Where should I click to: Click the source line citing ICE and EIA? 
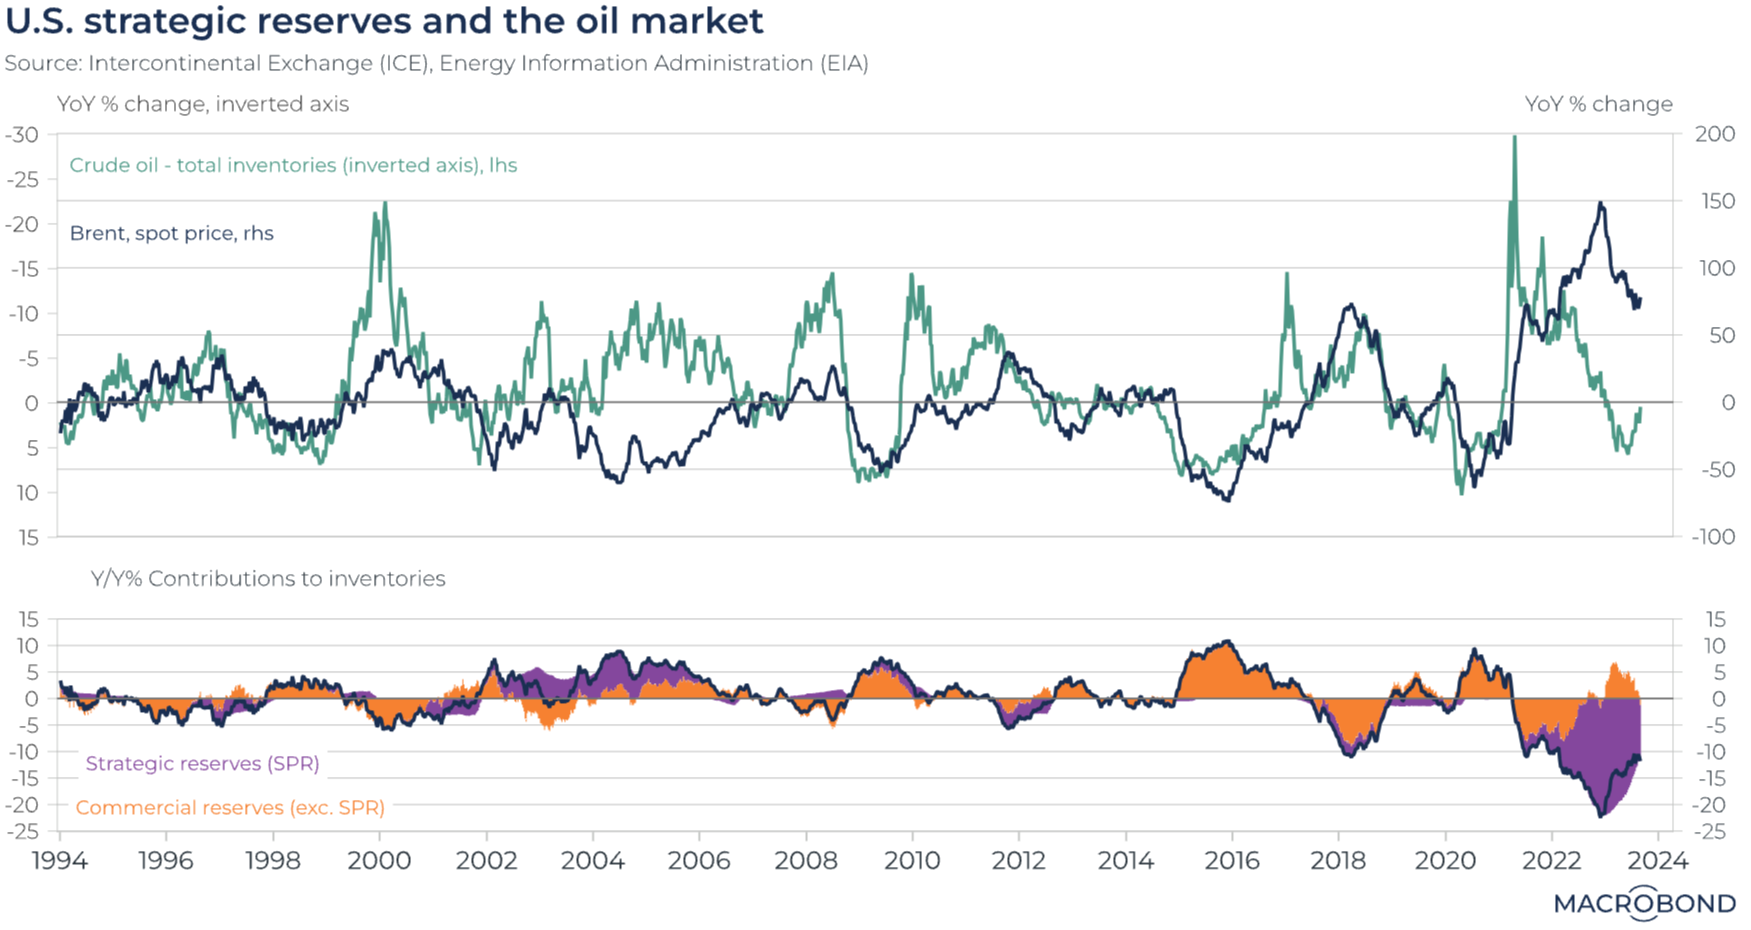[436, 63]
